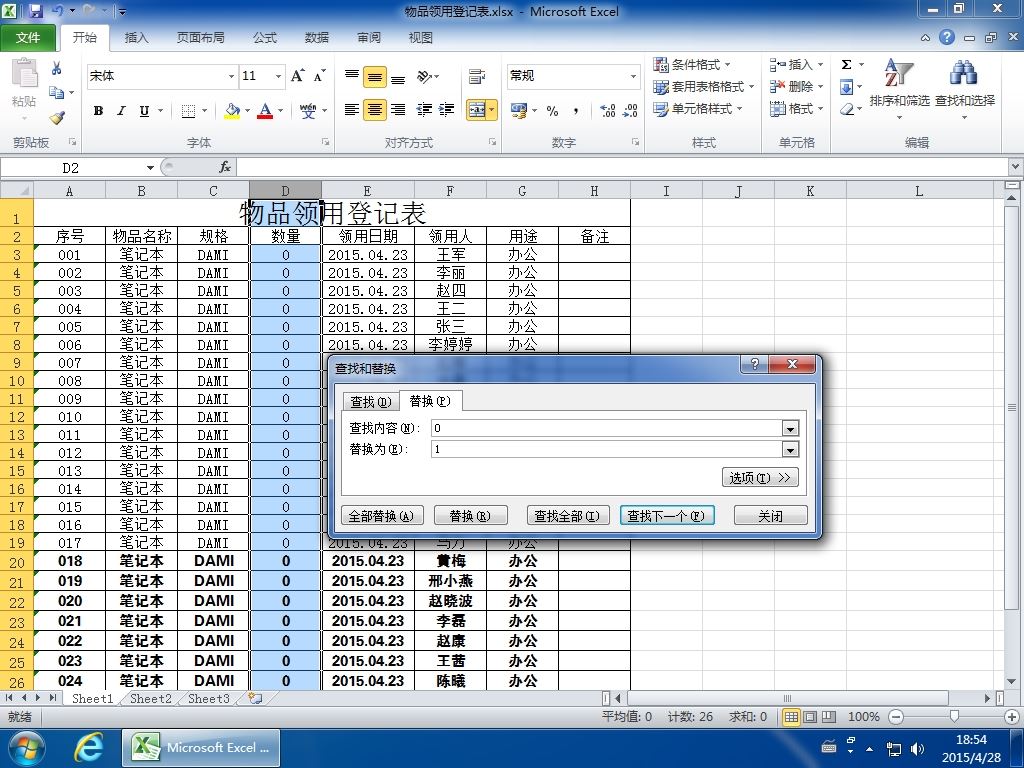This screenshot has width=1024, height=768.
Task: Open number format dropdown (常规)
Action: 633,76
